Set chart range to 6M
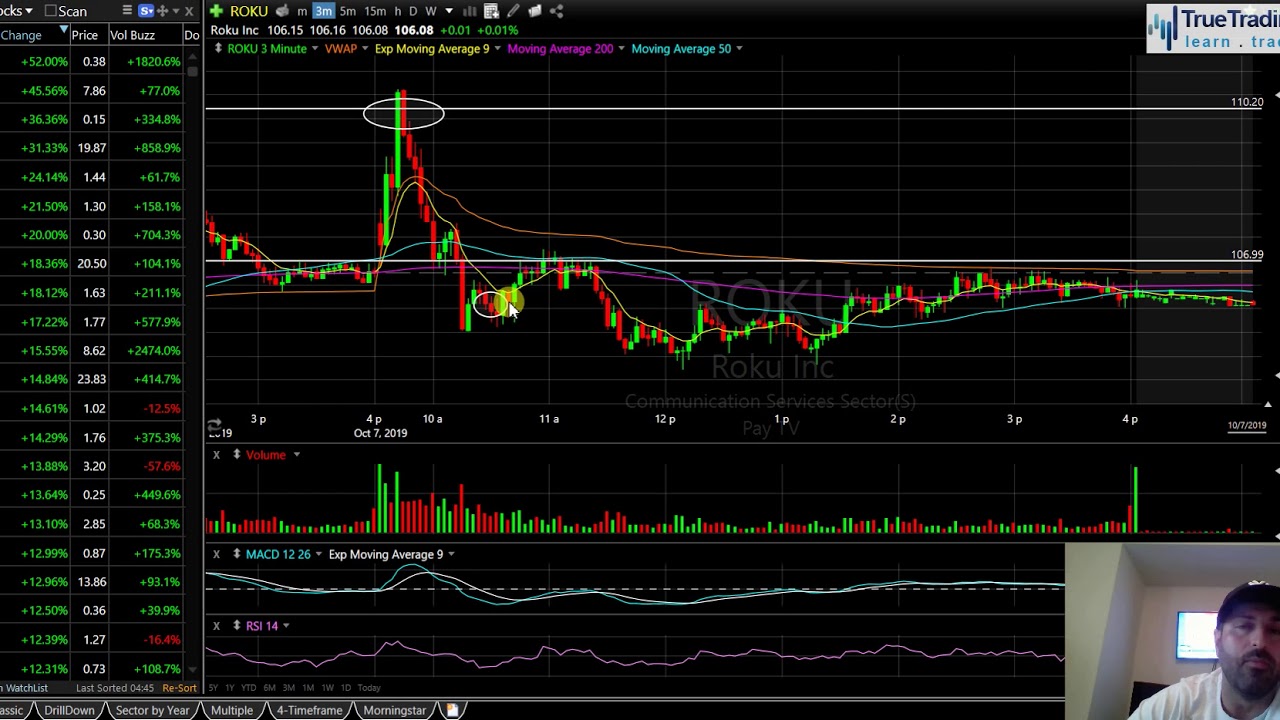1280x720 pixels. [x=270, y=688]
